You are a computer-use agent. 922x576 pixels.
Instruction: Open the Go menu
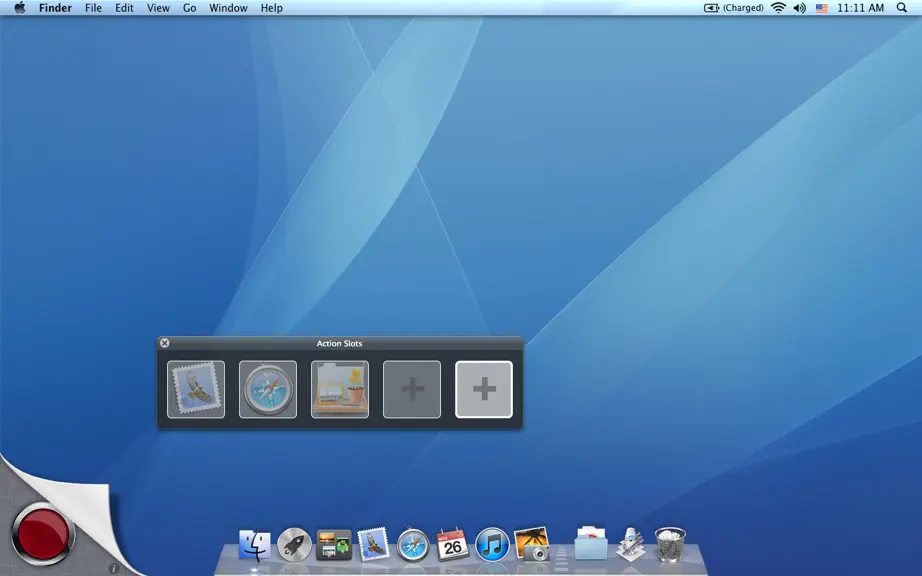pos(189,8)
